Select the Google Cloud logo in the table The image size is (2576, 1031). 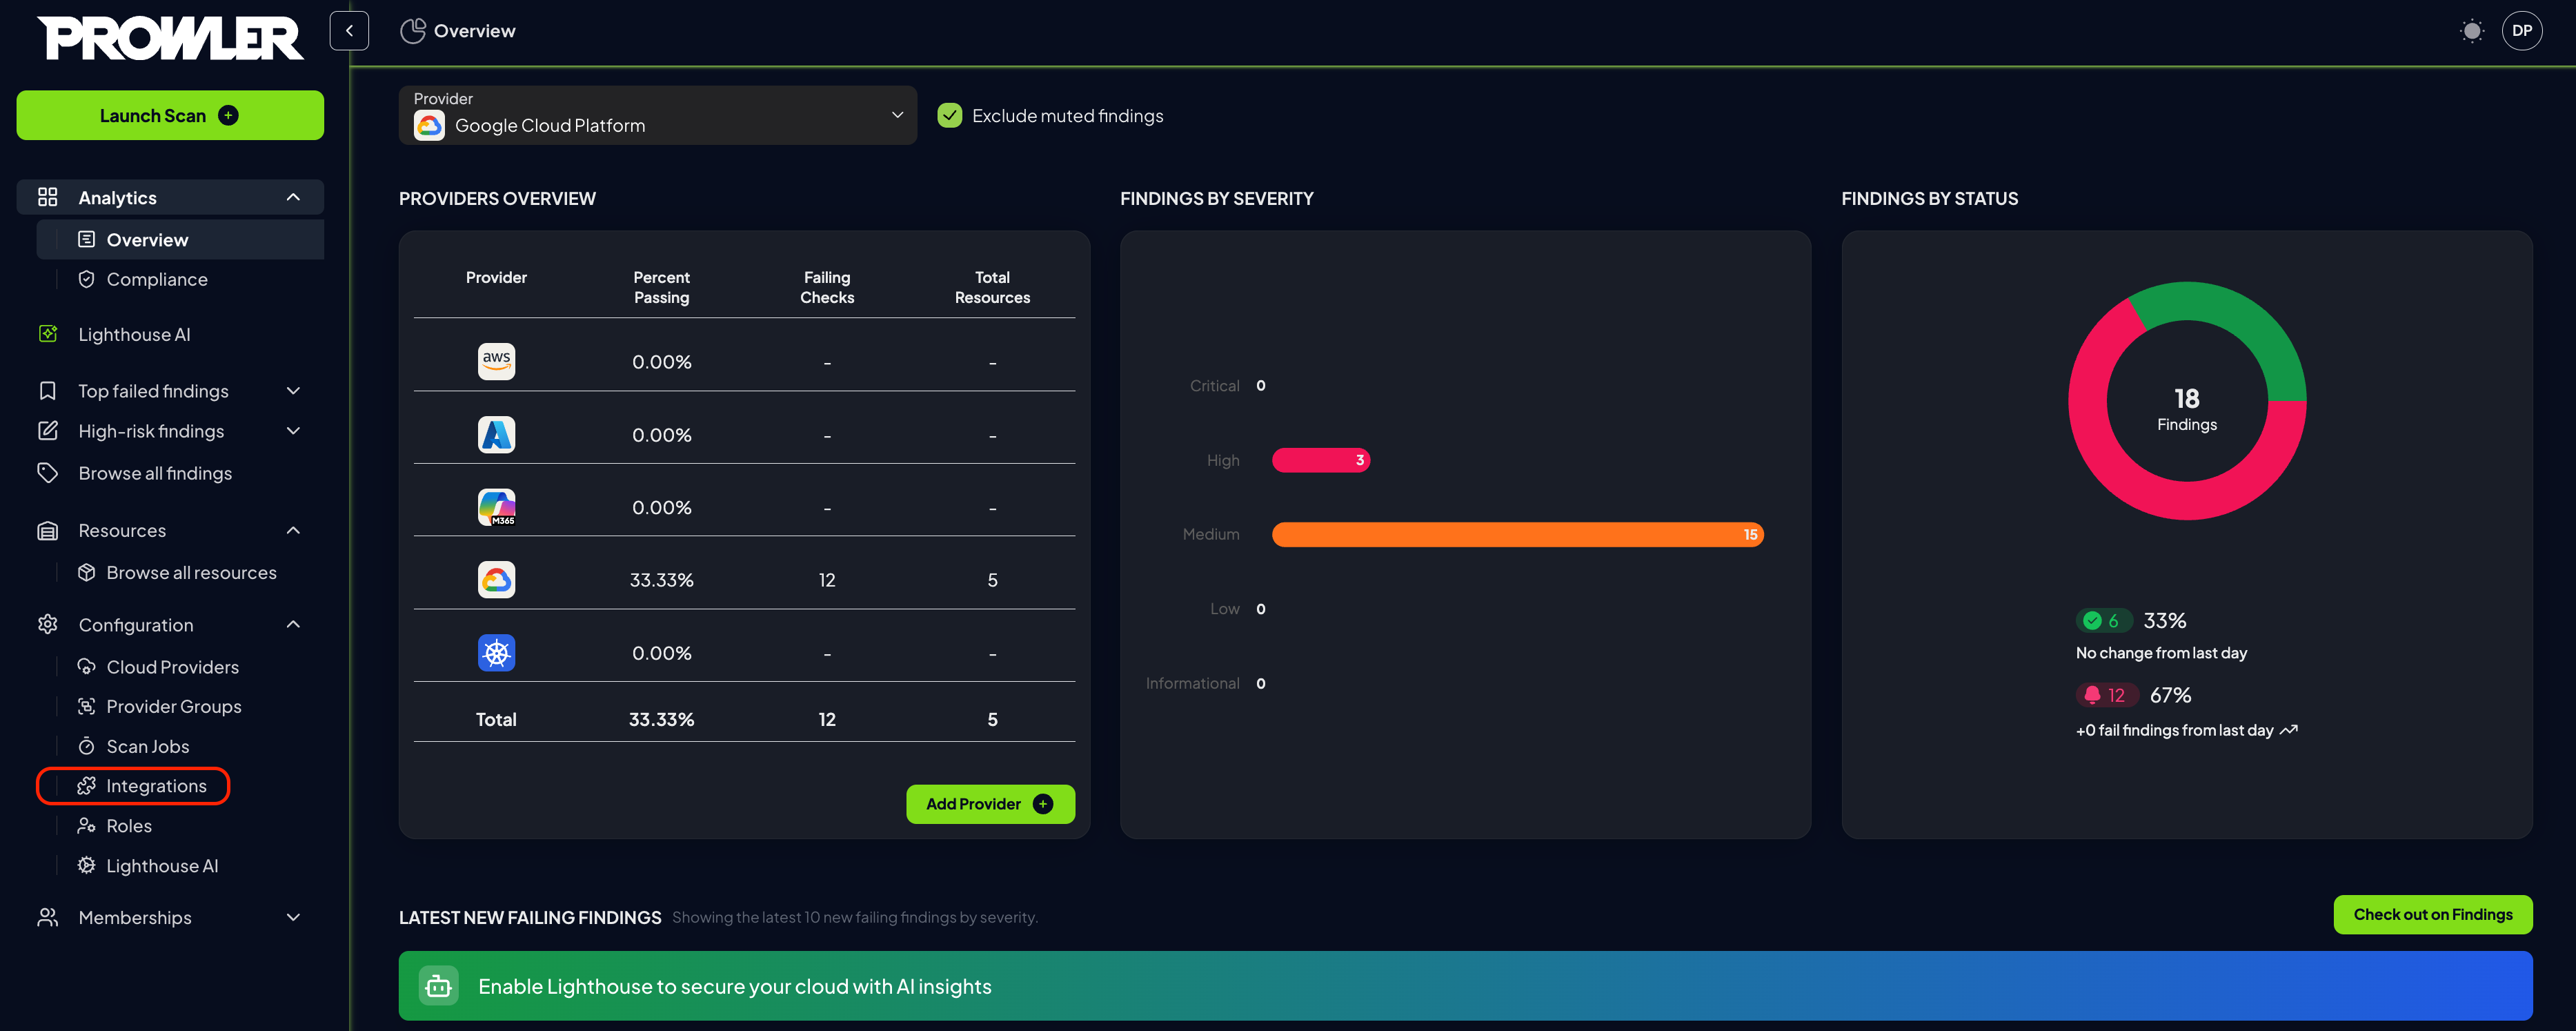(496, 579)
